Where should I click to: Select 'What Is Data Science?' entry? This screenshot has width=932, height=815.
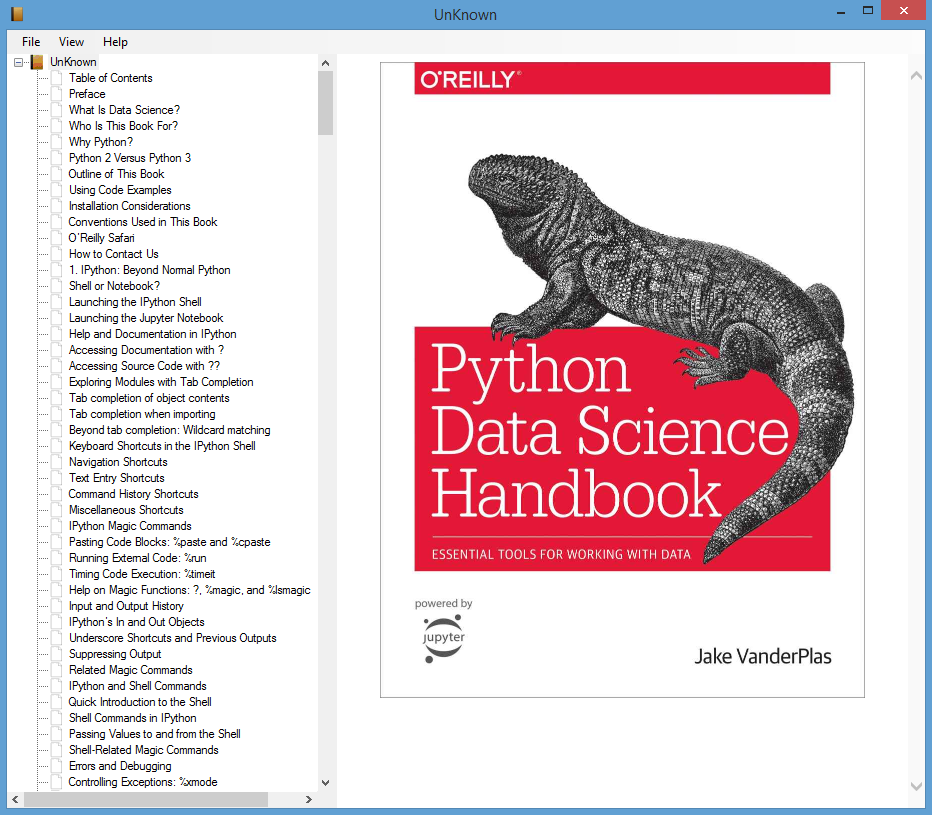click(124, 110)
